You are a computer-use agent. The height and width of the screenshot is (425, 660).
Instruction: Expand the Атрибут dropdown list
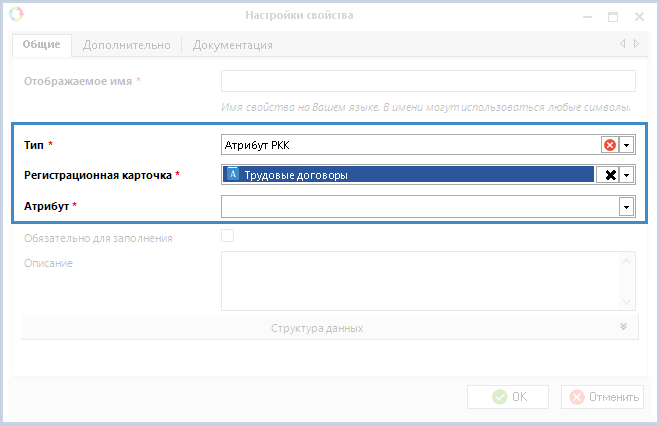(x=627, y=206)
